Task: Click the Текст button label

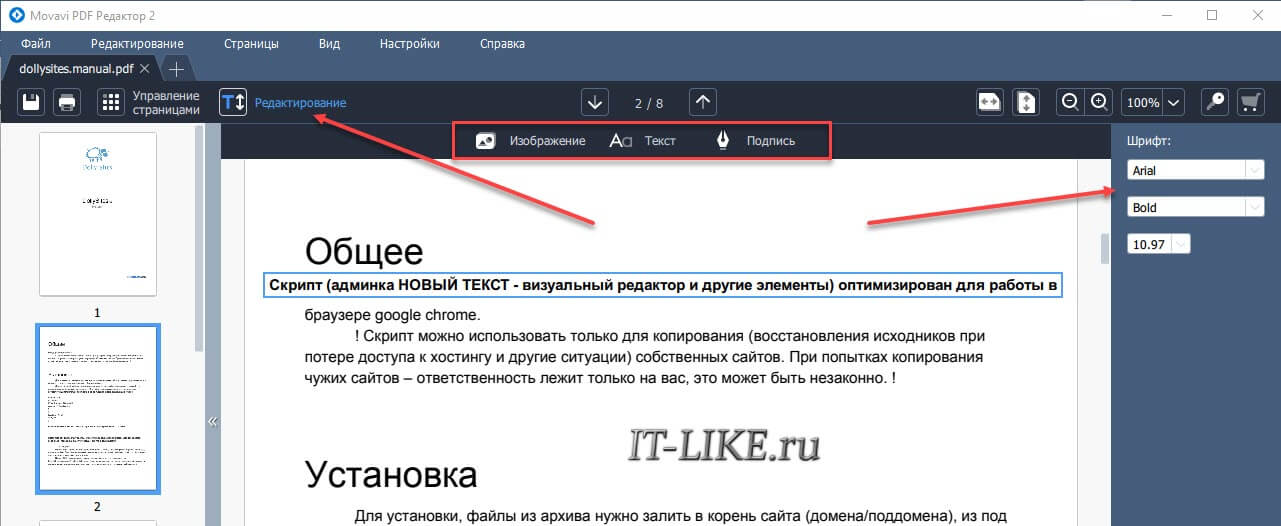Action: (660, 141)
